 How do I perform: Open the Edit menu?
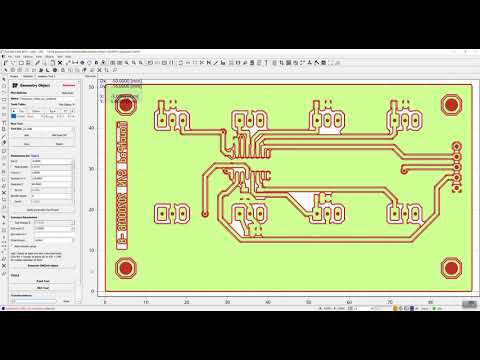click(17, 56)
